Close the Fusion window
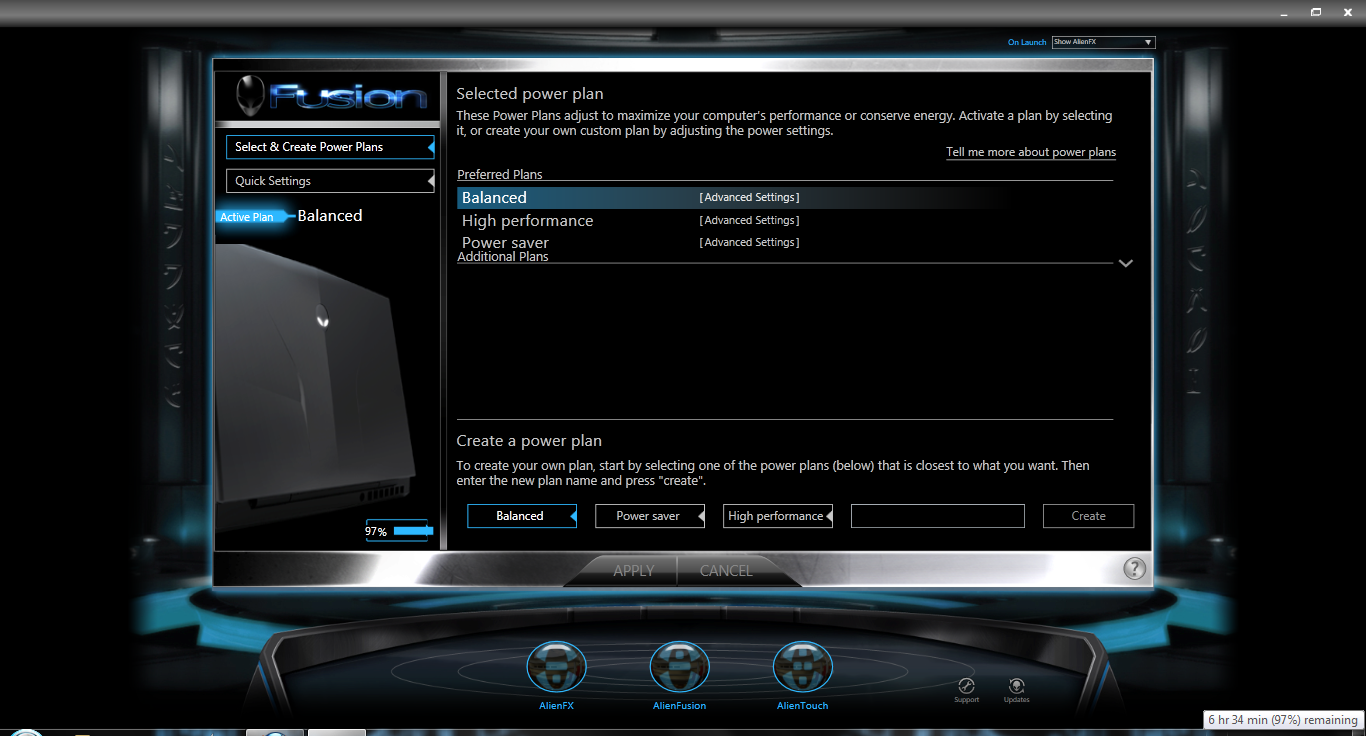Image resolution: width=1366 pixels, height=736 pixels. tap(1346, 12)
